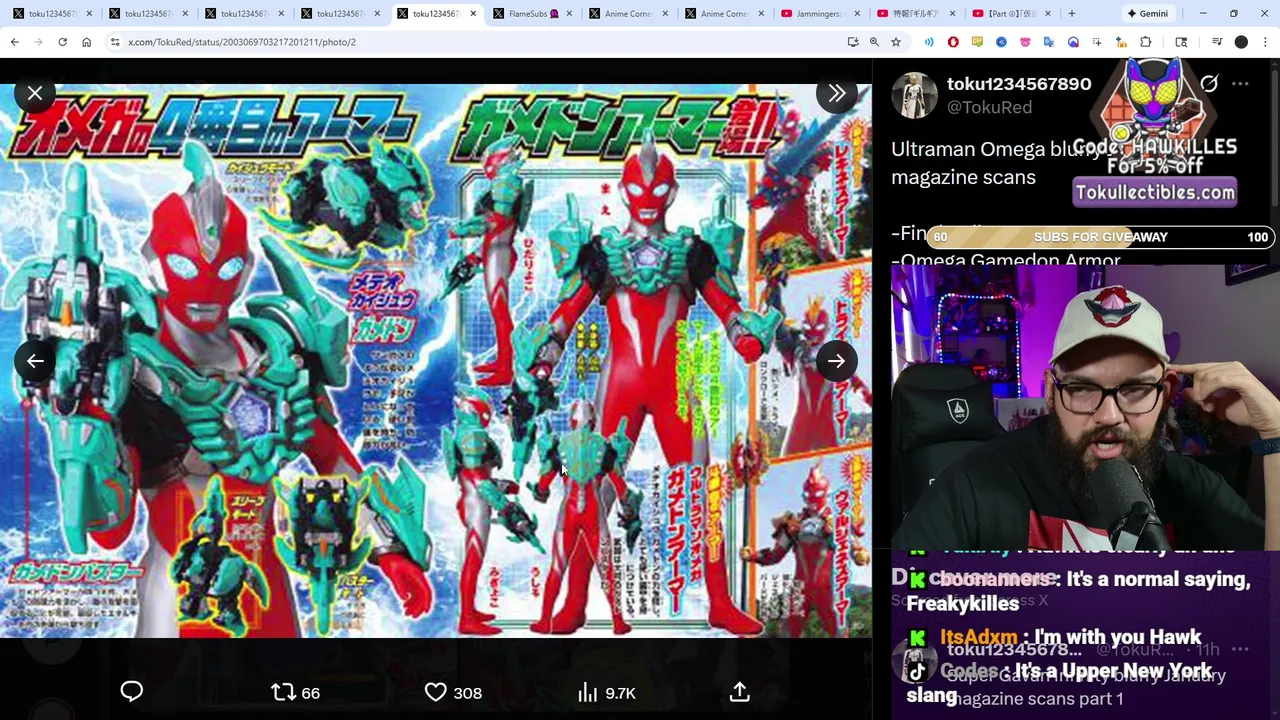Click the red shield extension icon
Viewport: 1280px width, 720px height.
tap(953, 42)
